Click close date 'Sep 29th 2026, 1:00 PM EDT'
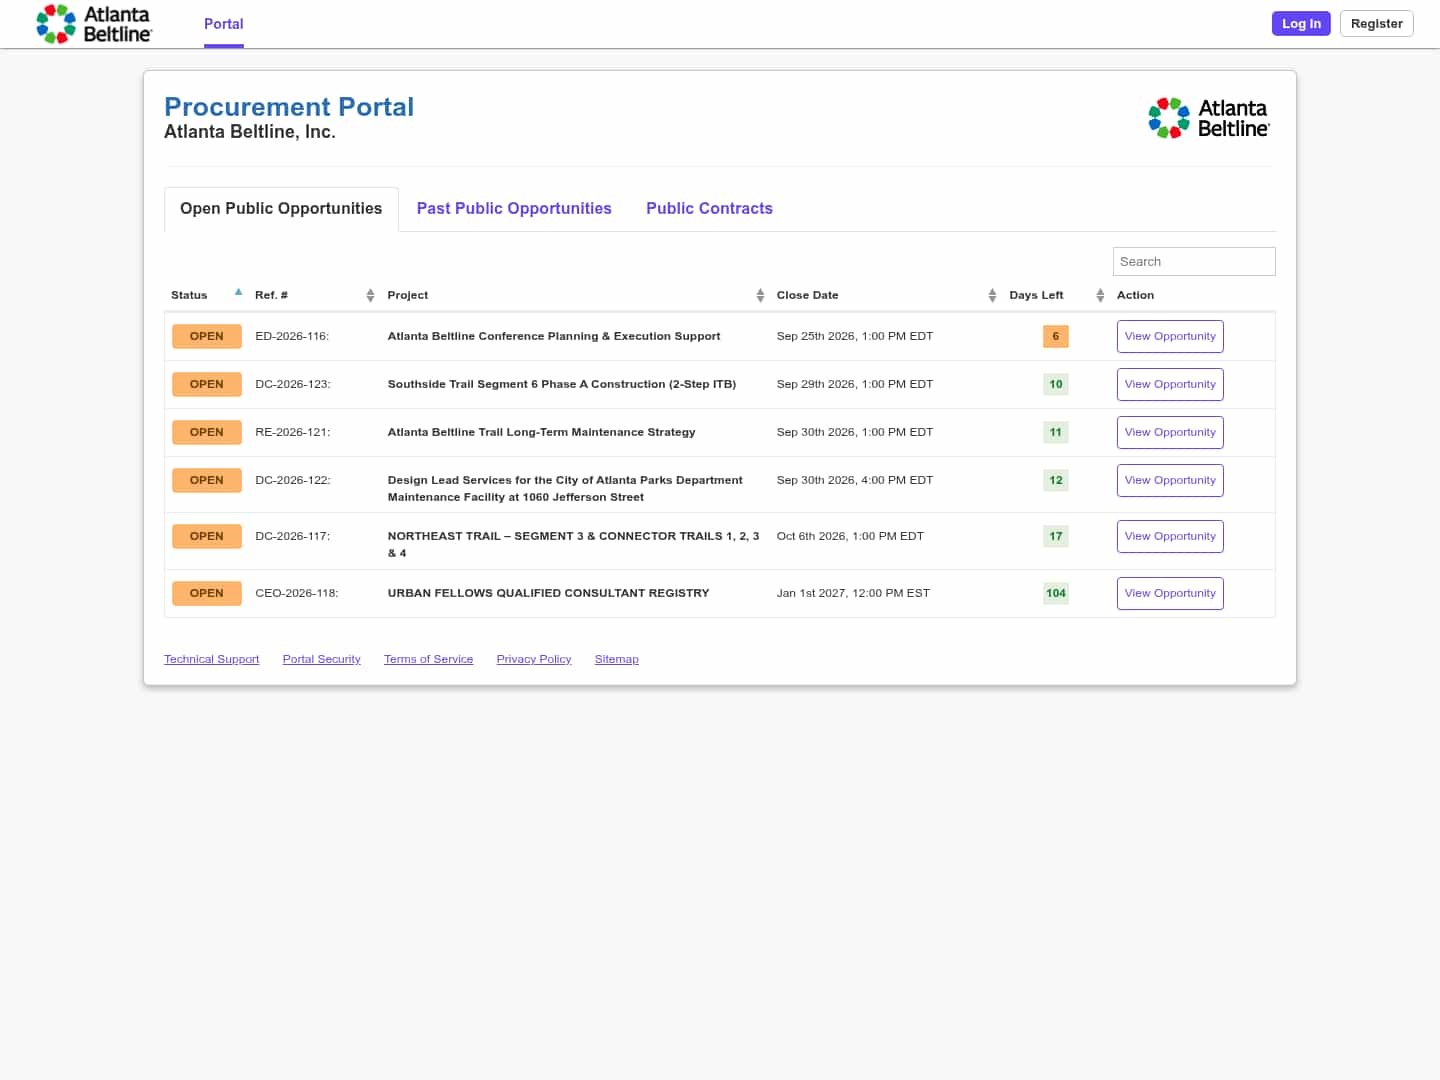The width and height of the screenshot is (1440, 1080). pos(855,385)
